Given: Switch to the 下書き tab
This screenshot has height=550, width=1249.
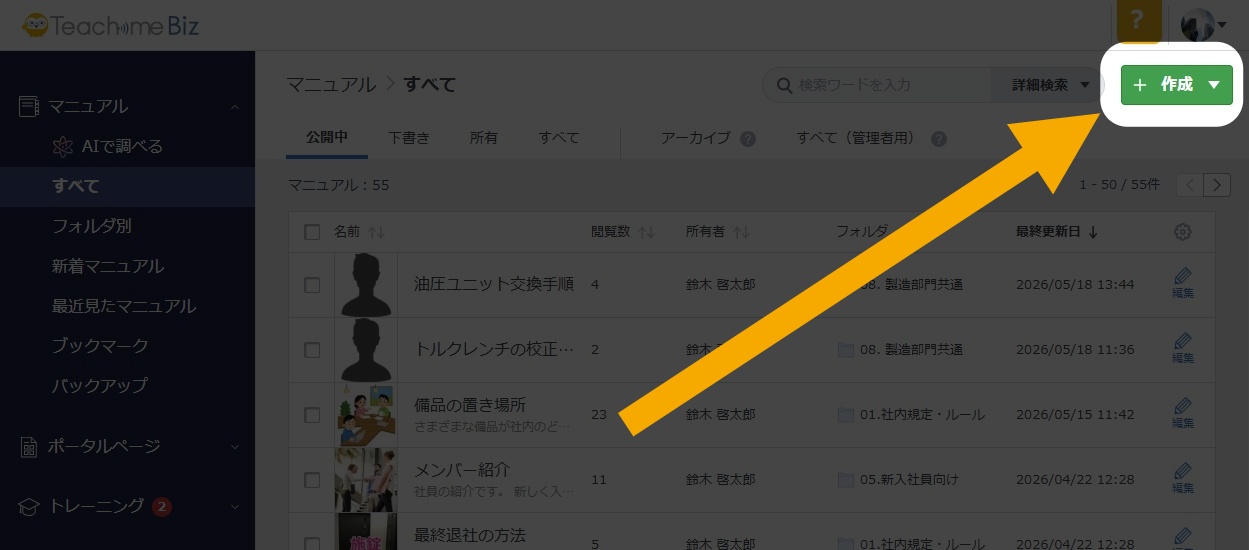Looking at the screenshot, I should click(x=408, y=138).
